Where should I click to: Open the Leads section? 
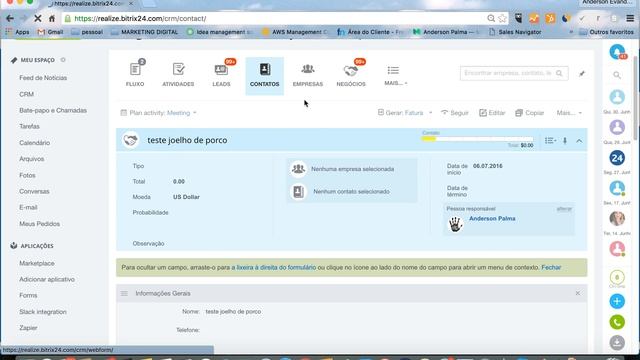(221, 74)
